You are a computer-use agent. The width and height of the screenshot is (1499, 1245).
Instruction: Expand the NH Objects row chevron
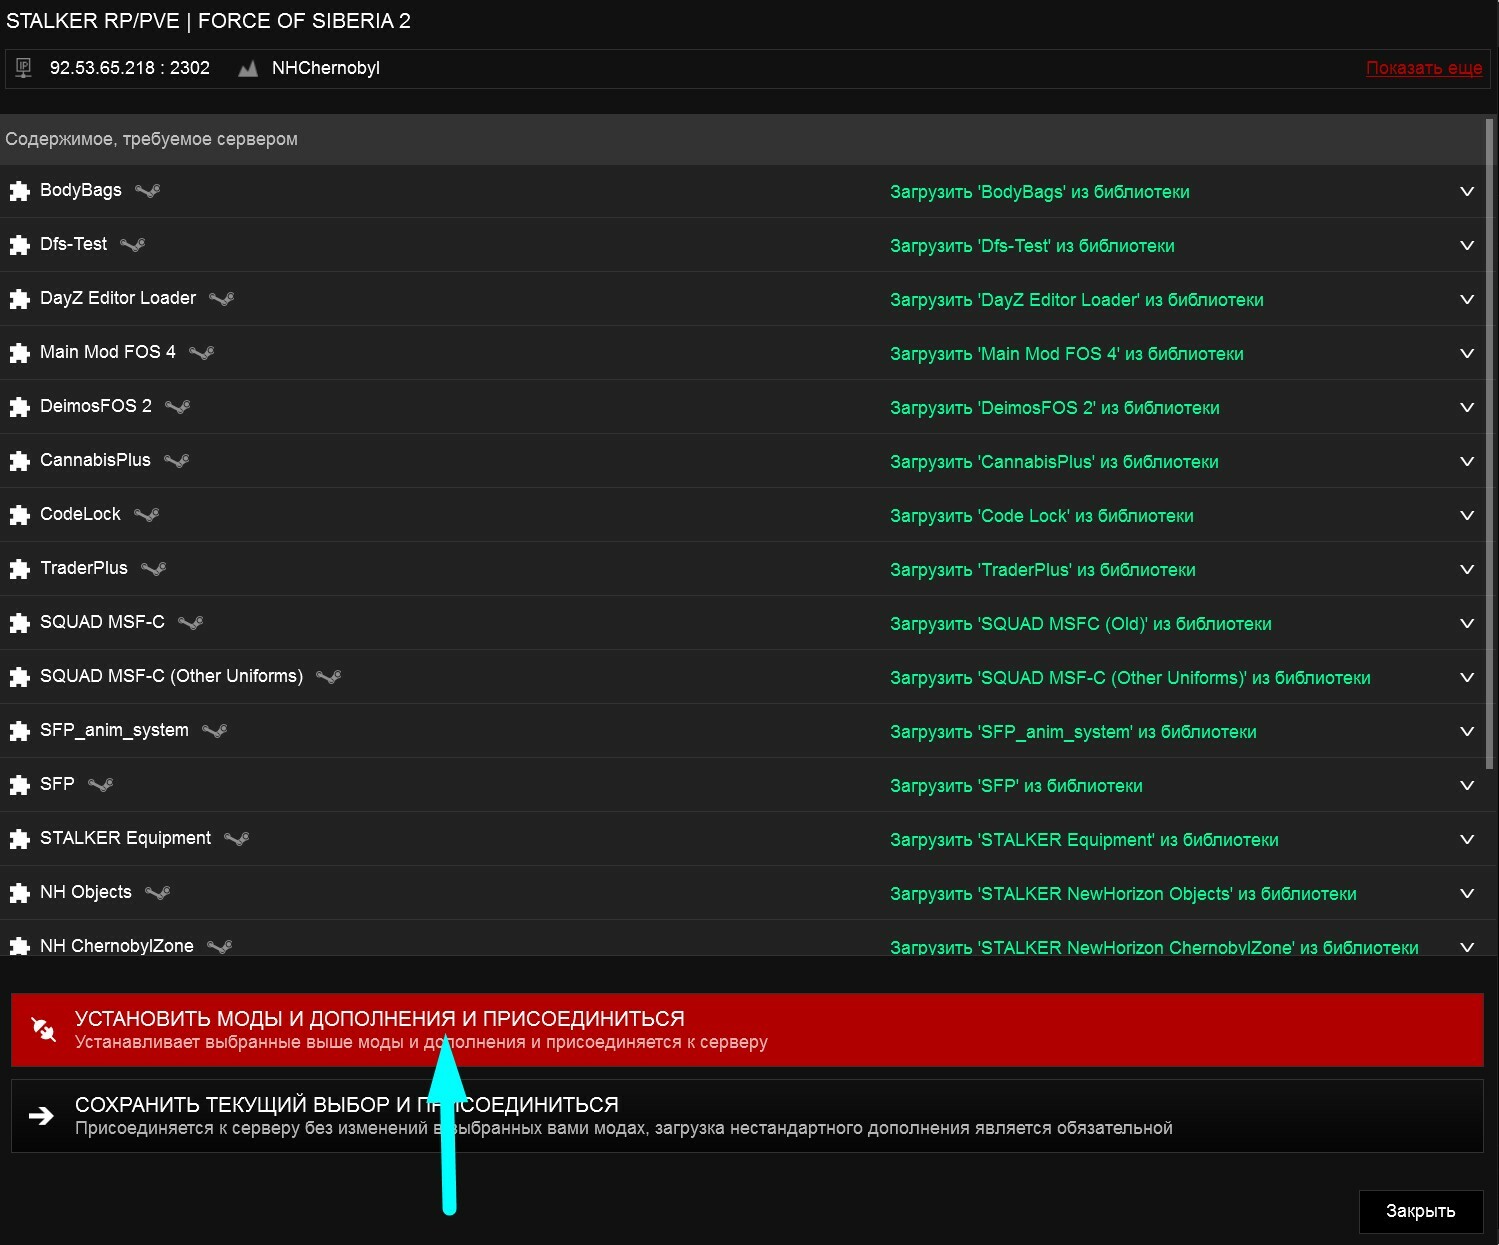(1467, 893)
